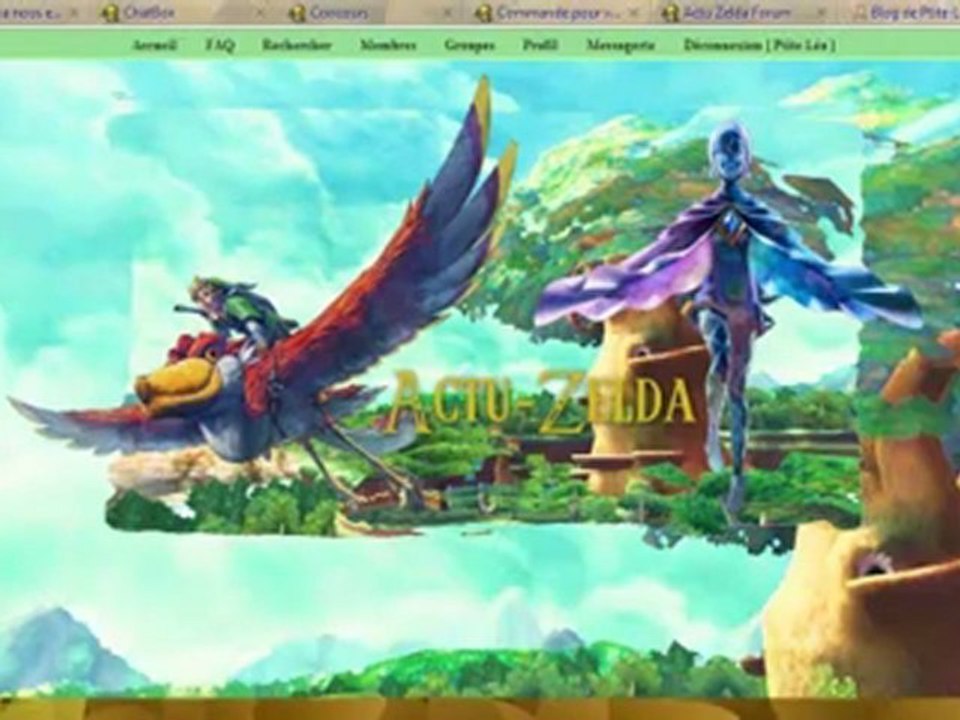Open the 'Commande pour' browser tab

point(557,12)
